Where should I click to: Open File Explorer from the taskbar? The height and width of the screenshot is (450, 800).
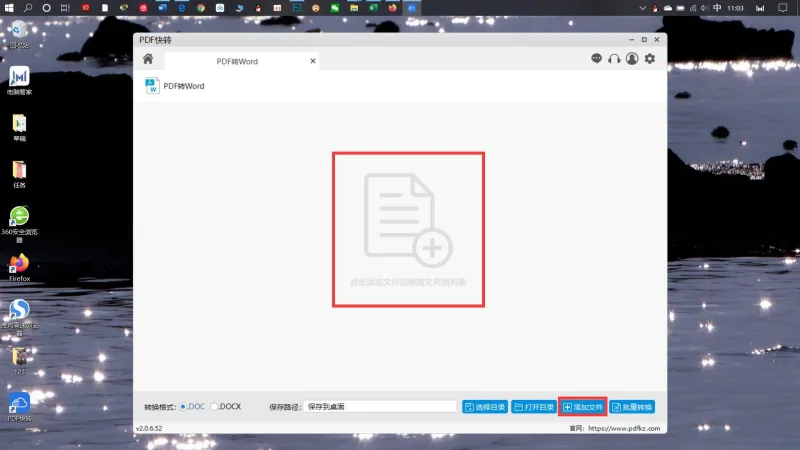click(x=354, y=8)
